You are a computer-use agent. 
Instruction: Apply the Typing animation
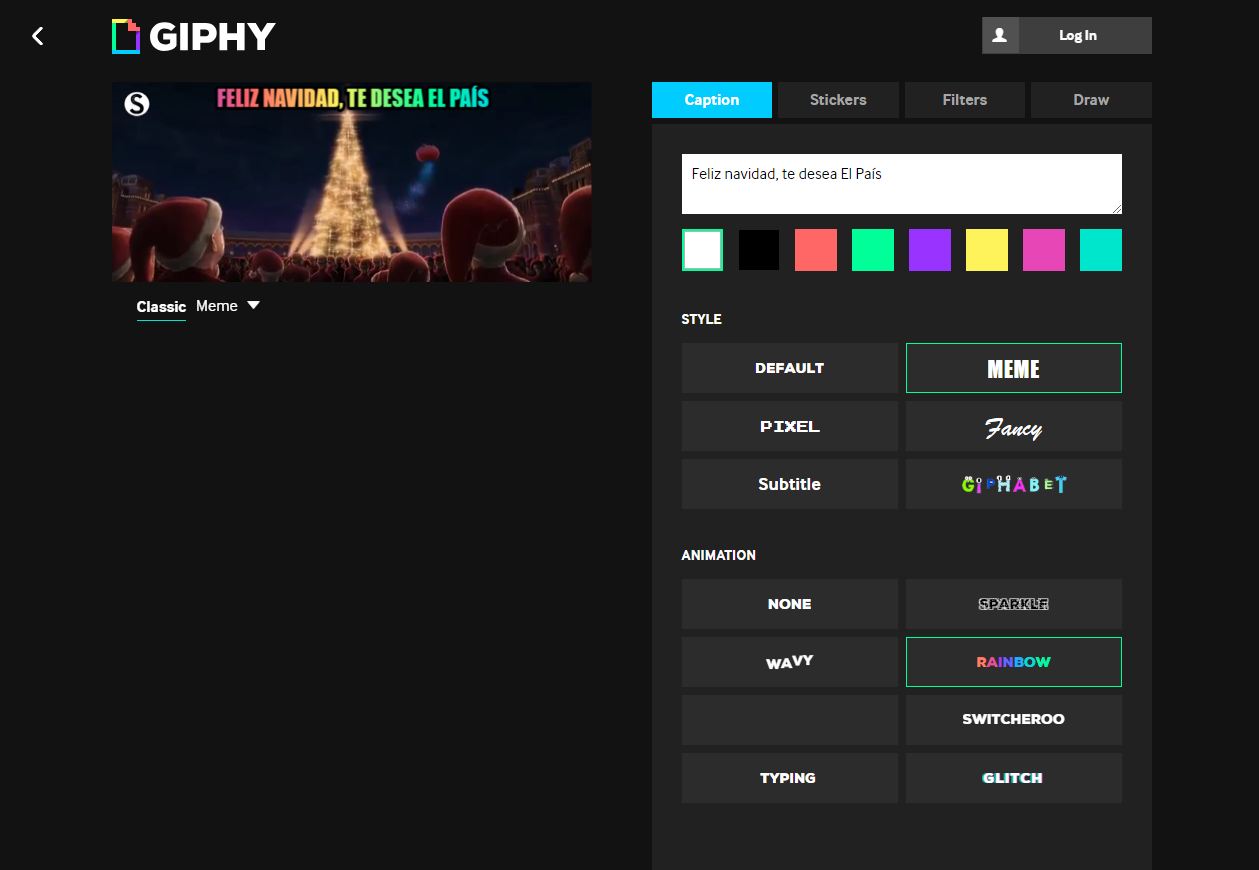coord(790,778)
